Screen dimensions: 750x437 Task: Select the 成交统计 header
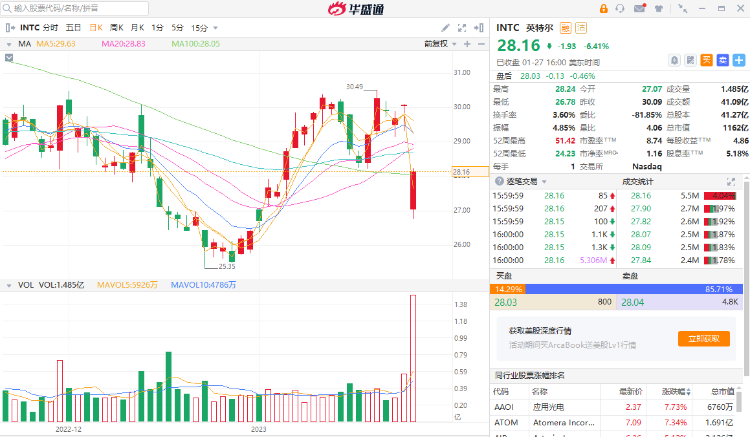click(x=638, y=181)
